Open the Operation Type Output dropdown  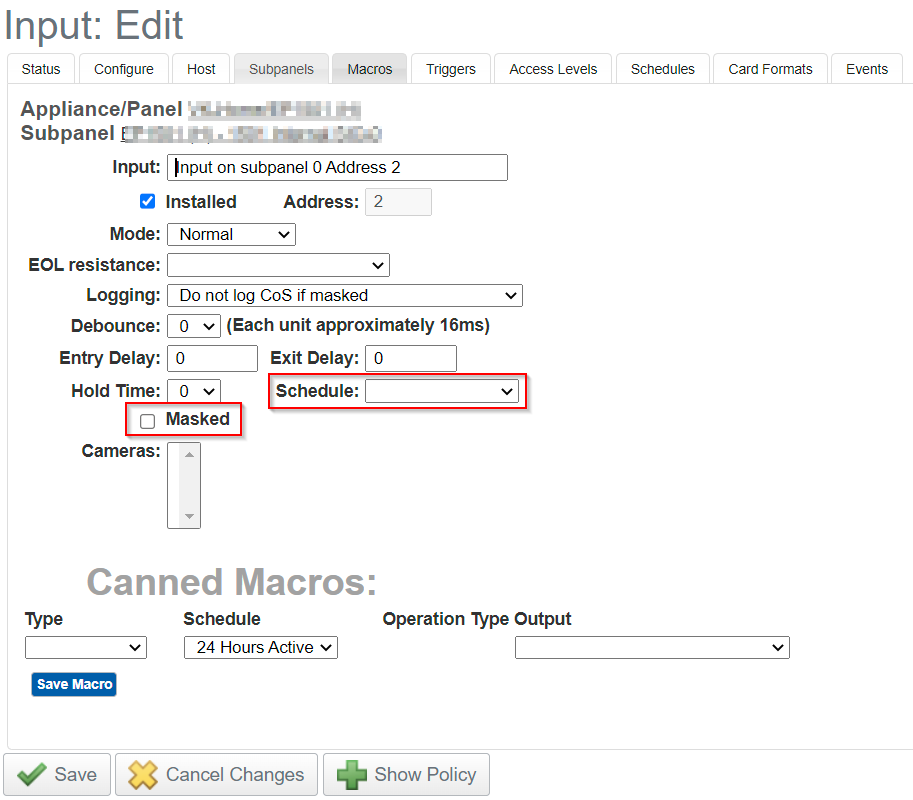point(651,647)
